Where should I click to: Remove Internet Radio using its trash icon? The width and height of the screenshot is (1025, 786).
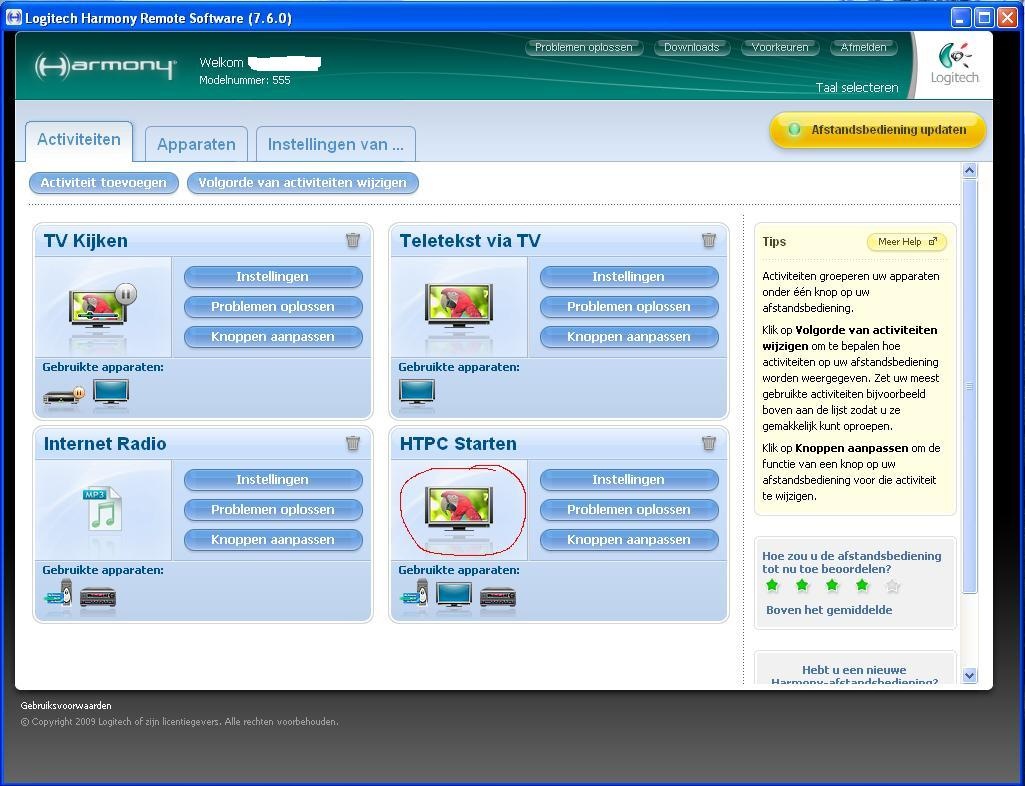pyautogui.click(x=353, y=443)
